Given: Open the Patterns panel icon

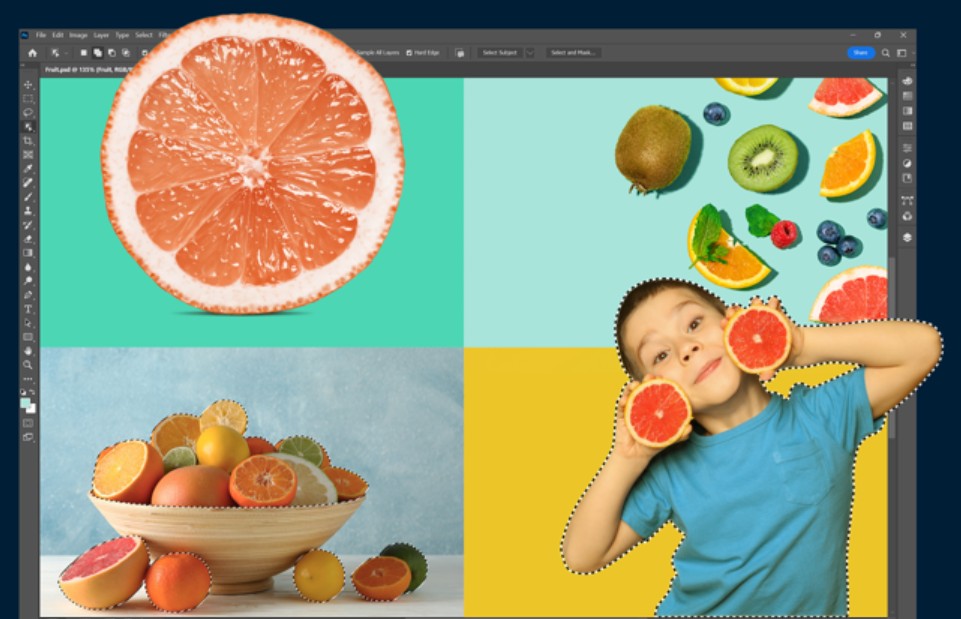Looking at the screenshot, I should coord(907,126).
